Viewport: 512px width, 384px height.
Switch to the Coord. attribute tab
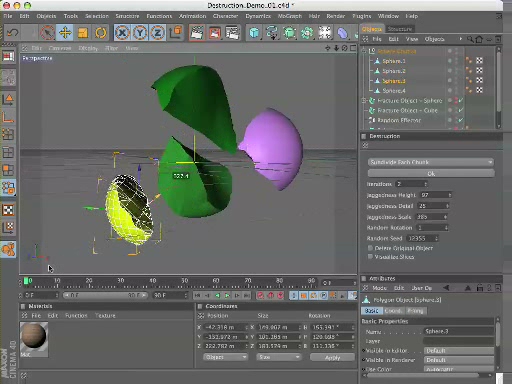click(x=393, y=311)
